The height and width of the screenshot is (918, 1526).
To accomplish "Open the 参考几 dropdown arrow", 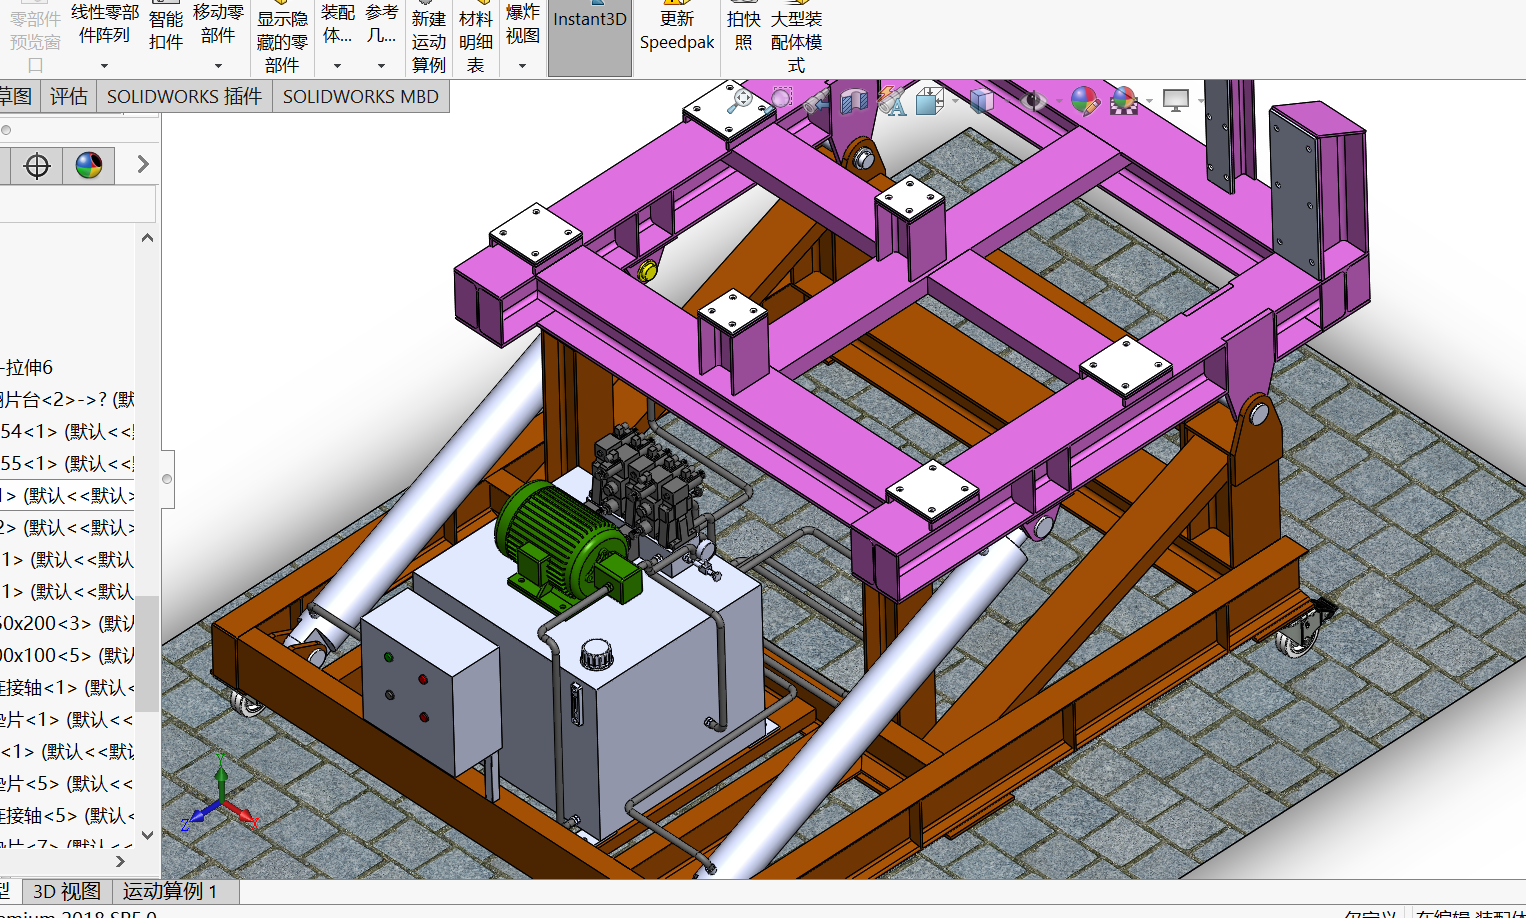I will click(381, 66).
